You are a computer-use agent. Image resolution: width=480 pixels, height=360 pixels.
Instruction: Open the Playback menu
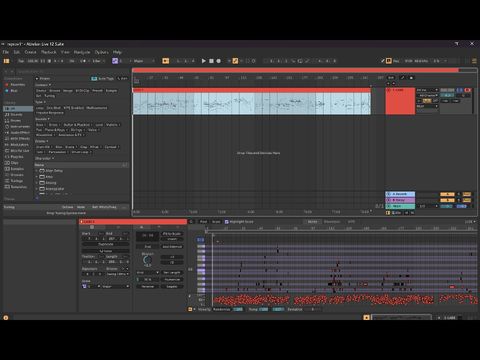(49, 52)
